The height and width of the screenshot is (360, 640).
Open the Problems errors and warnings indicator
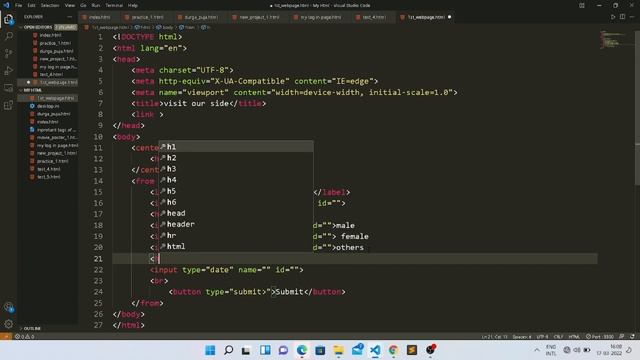click(24, 337)
